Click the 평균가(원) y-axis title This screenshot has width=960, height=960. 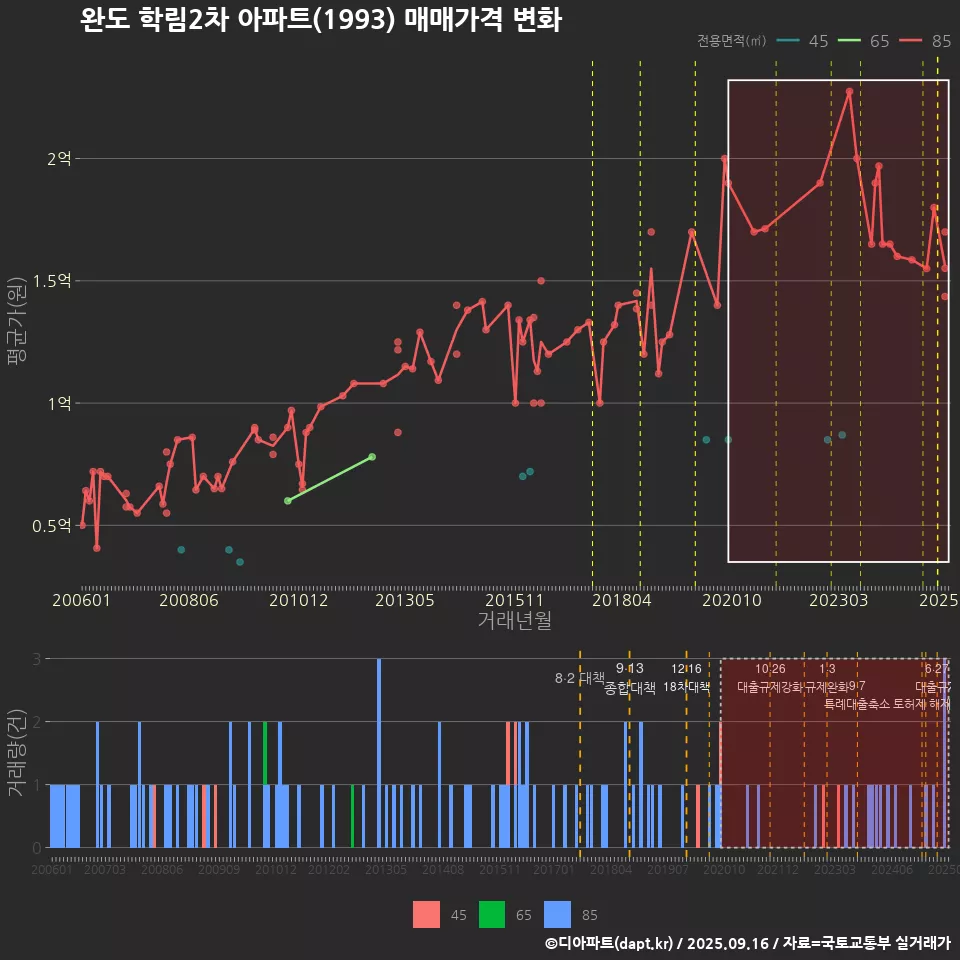point(17,321)
